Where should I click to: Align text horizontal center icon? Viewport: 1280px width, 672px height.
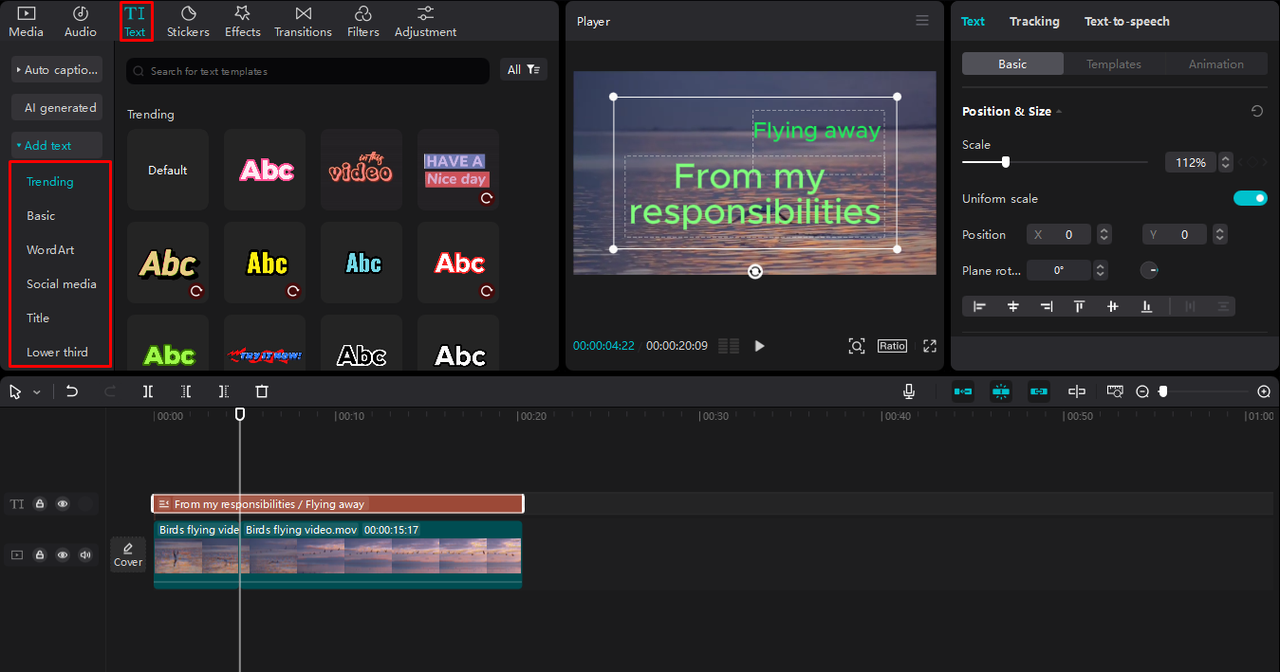[x=1013, y=307]
